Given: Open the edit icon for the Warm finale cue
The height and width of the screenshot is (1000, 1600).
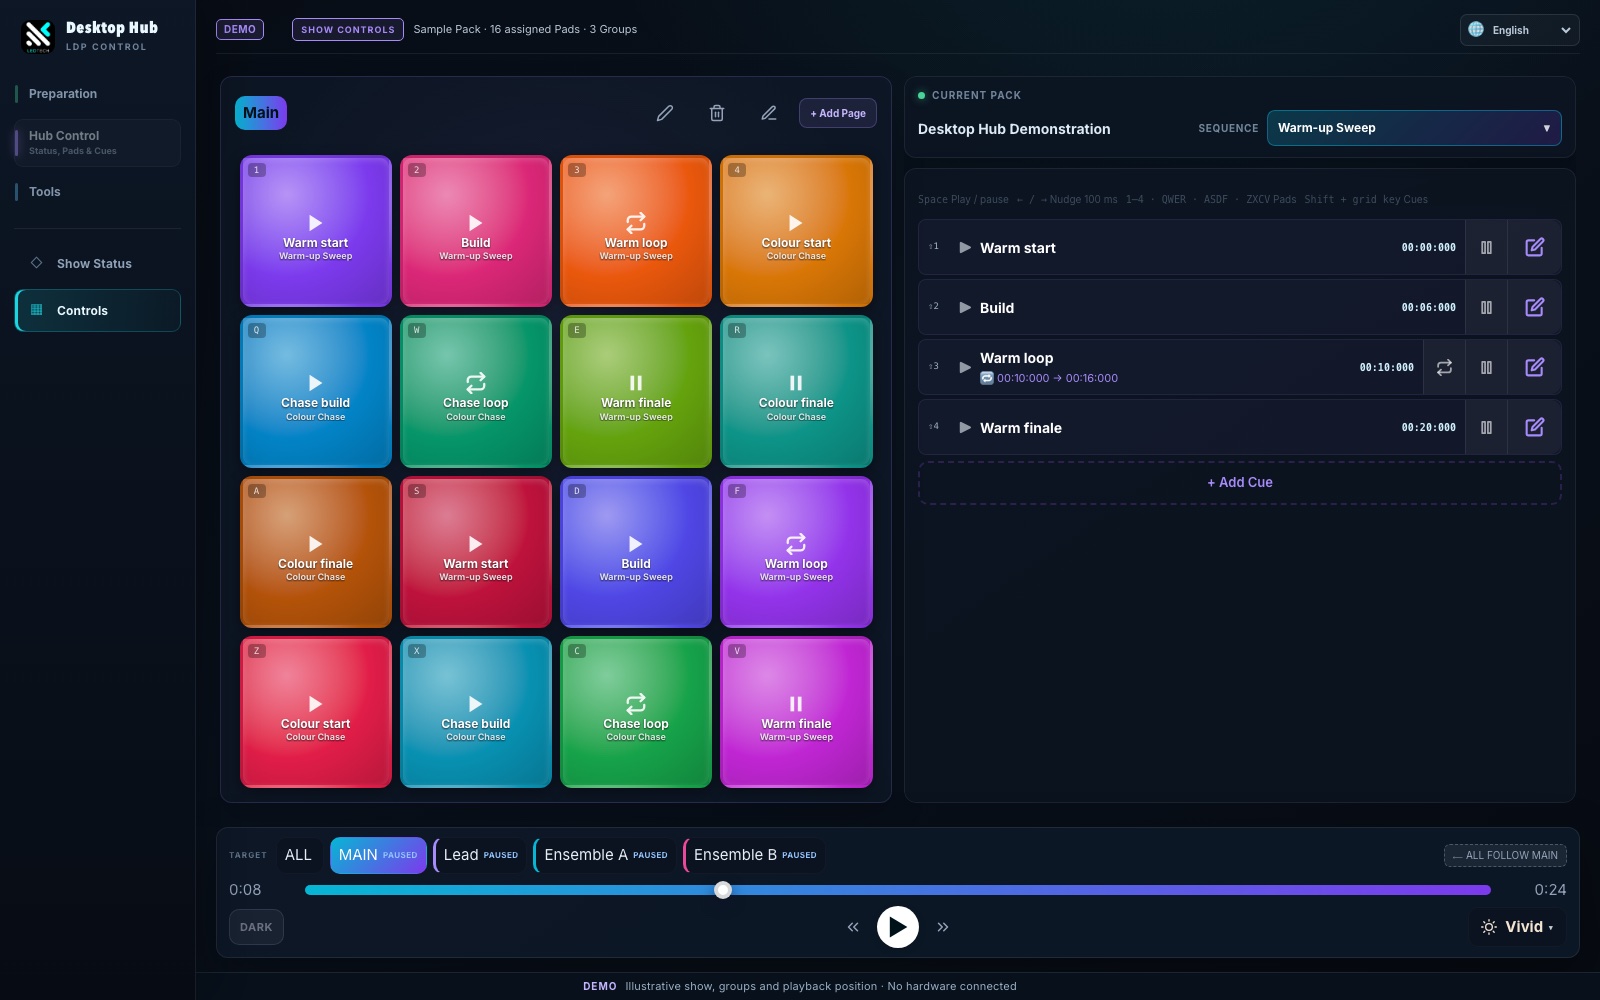Looking at the screenshot, I should point(1534,427).
